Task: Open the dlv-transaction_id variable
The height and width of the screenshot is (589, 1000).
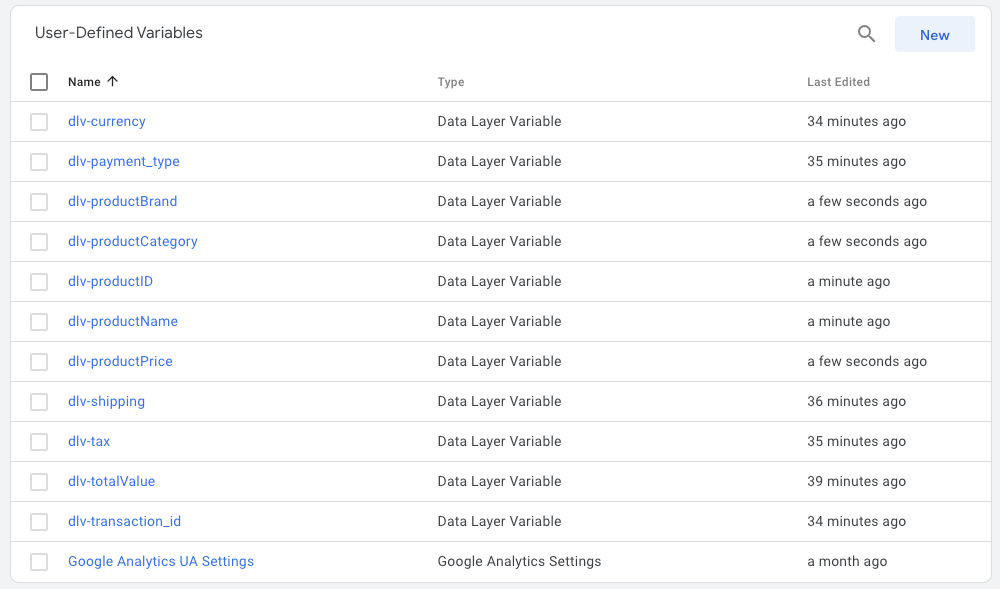Action: (124, 521)
